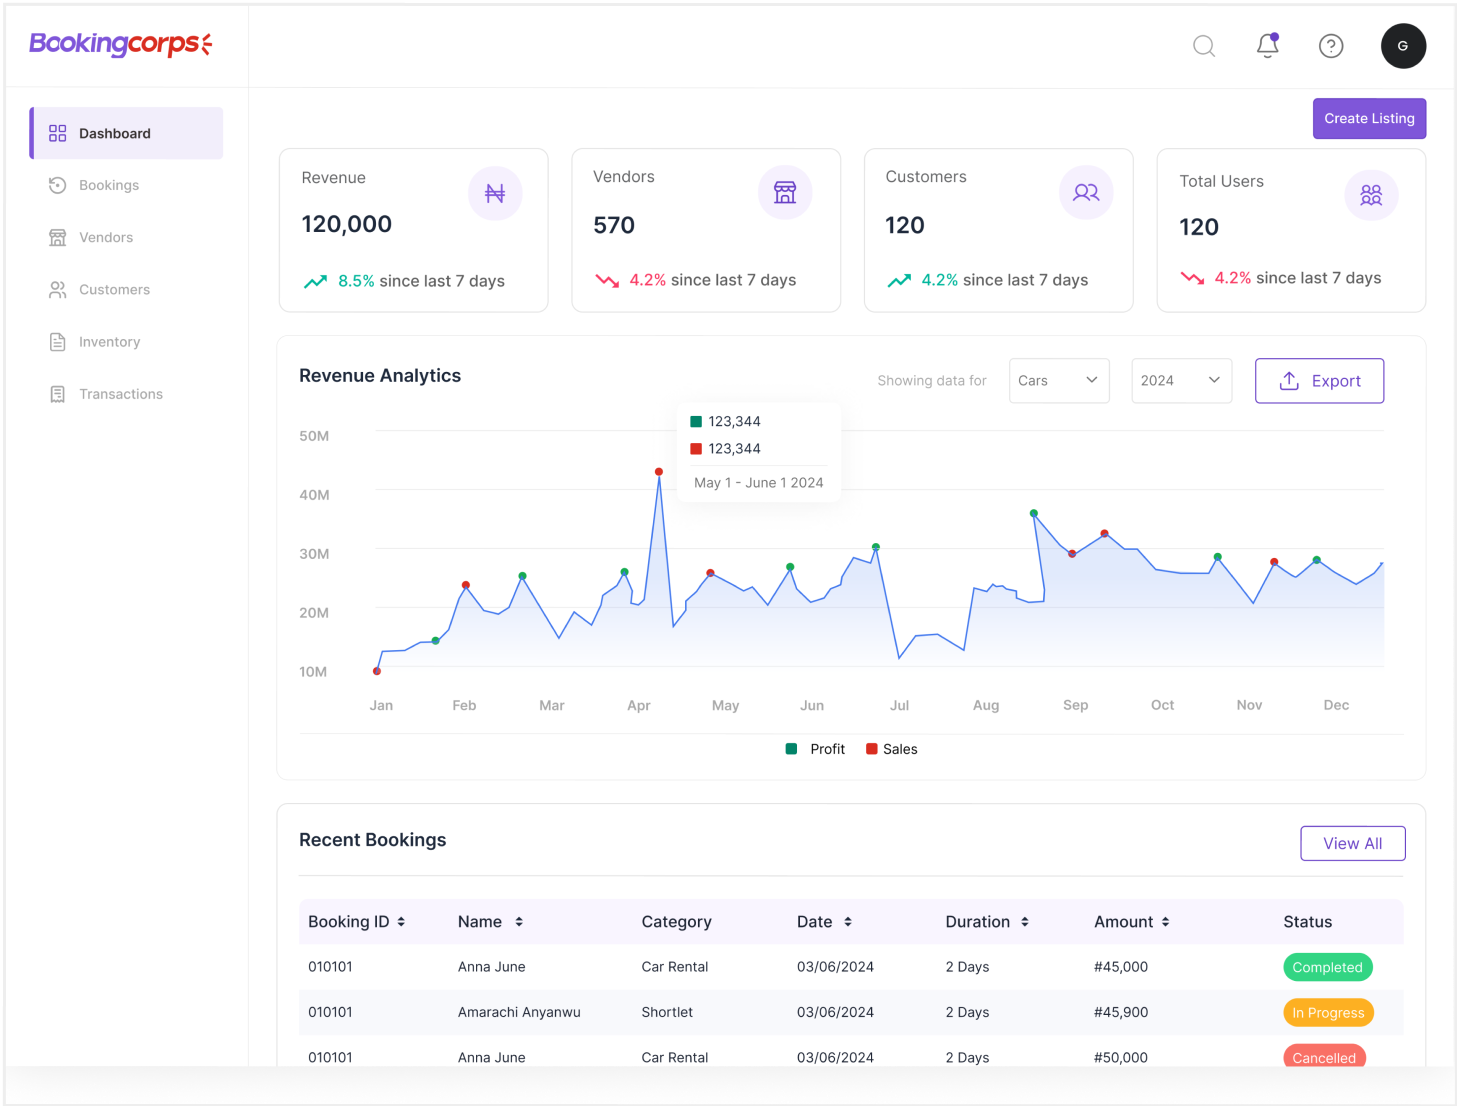1457x1106 pixels.
Task: Click the Export button
Action: pos(1319,381)
